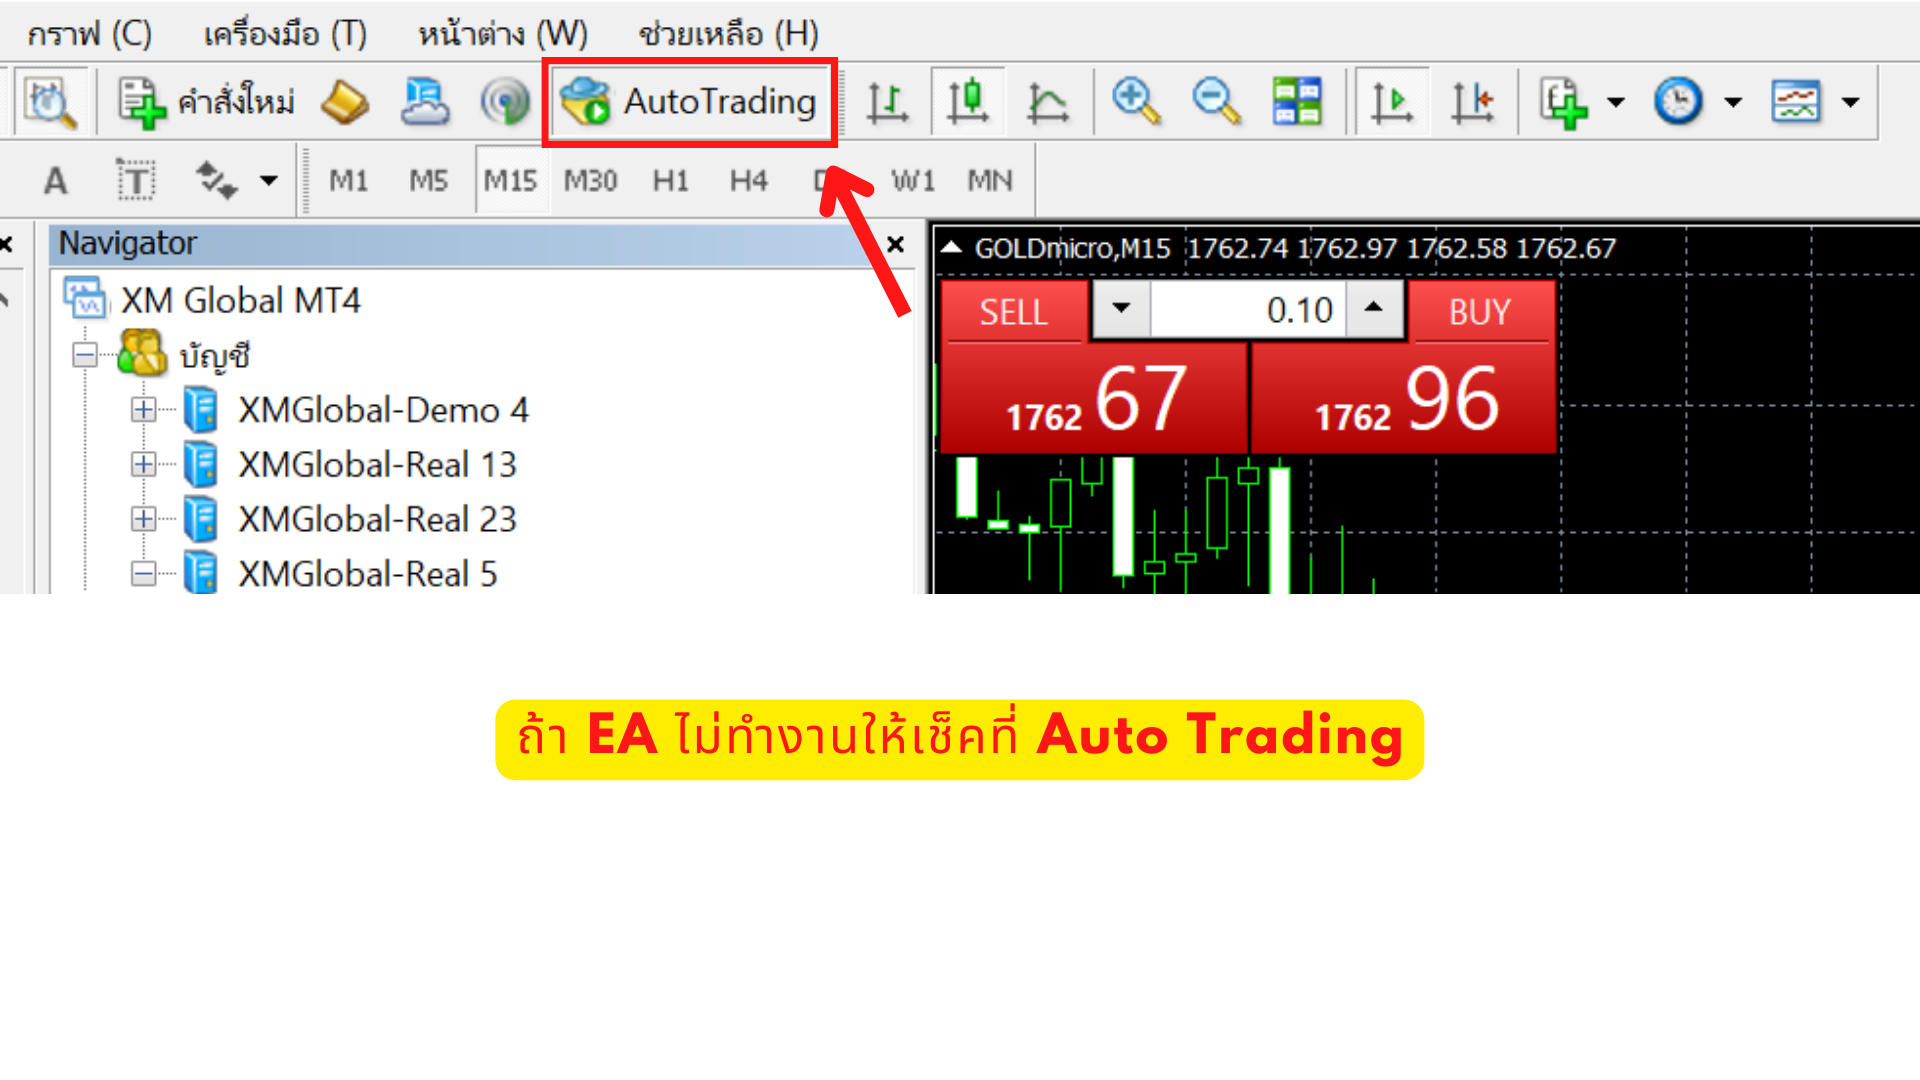Zoom in the chart with magnifier plus
The height and width of the screenshot is (1080, 1920).
(x=1136, y=102)
